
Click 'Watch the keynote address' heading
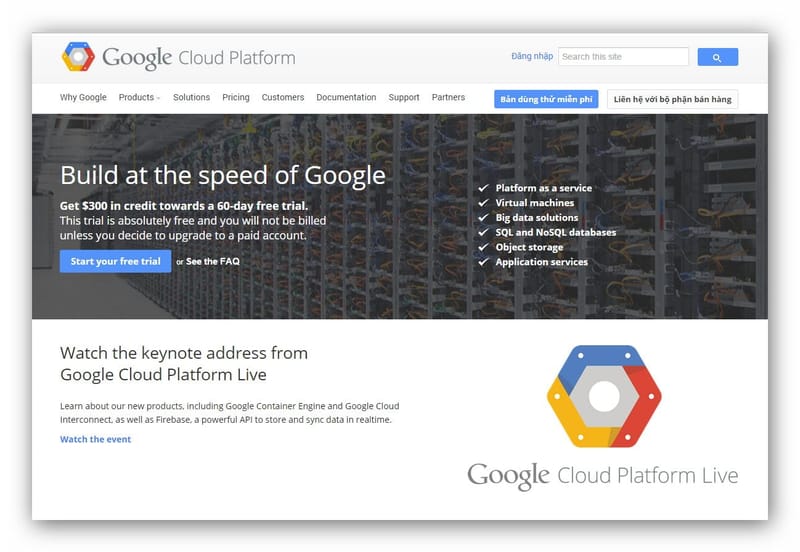tap(184, 364)
